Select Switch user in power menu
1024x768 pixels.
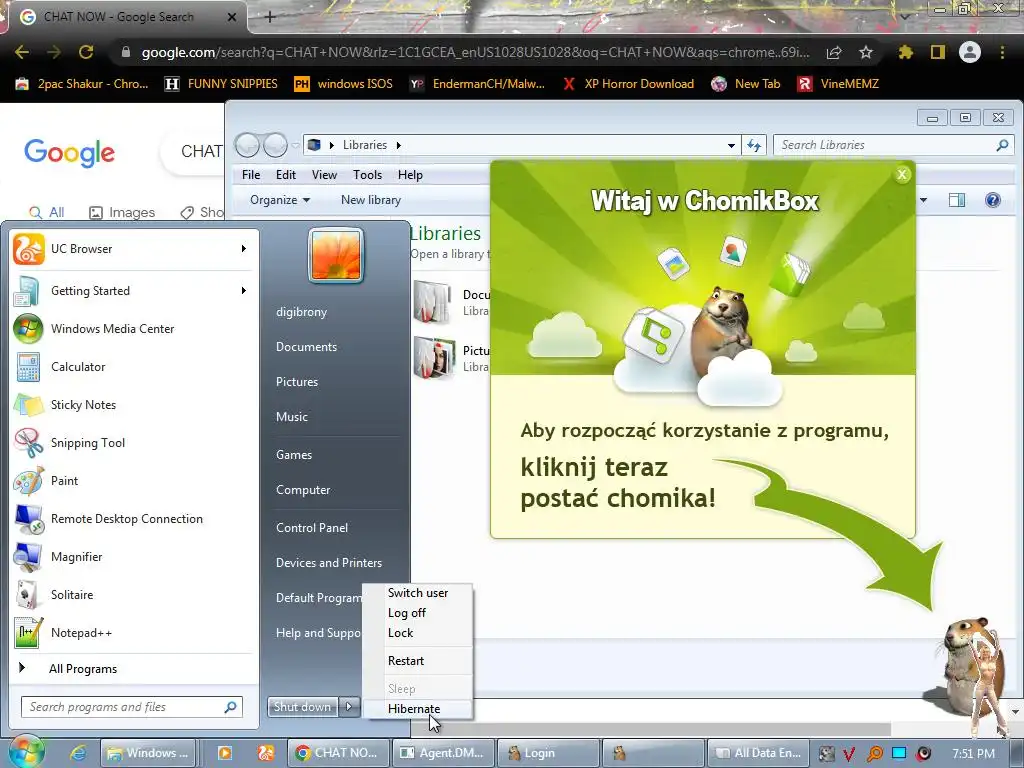click(x=418, y=593)
